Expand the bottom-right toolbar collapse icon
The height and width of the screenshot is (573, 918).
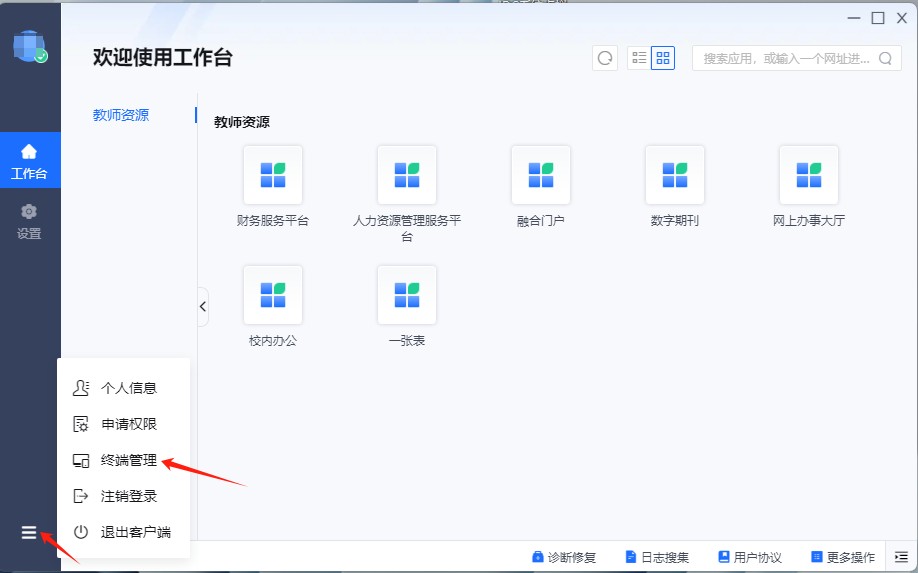pyautogui.click(x=901, y=557)
